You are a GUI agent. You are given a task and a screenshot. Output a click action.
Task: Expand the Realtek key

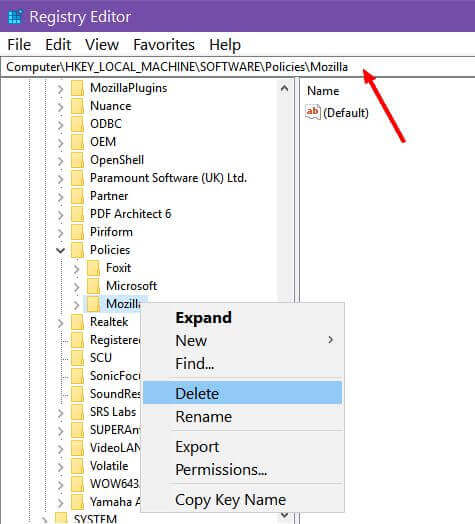(61, 322)
